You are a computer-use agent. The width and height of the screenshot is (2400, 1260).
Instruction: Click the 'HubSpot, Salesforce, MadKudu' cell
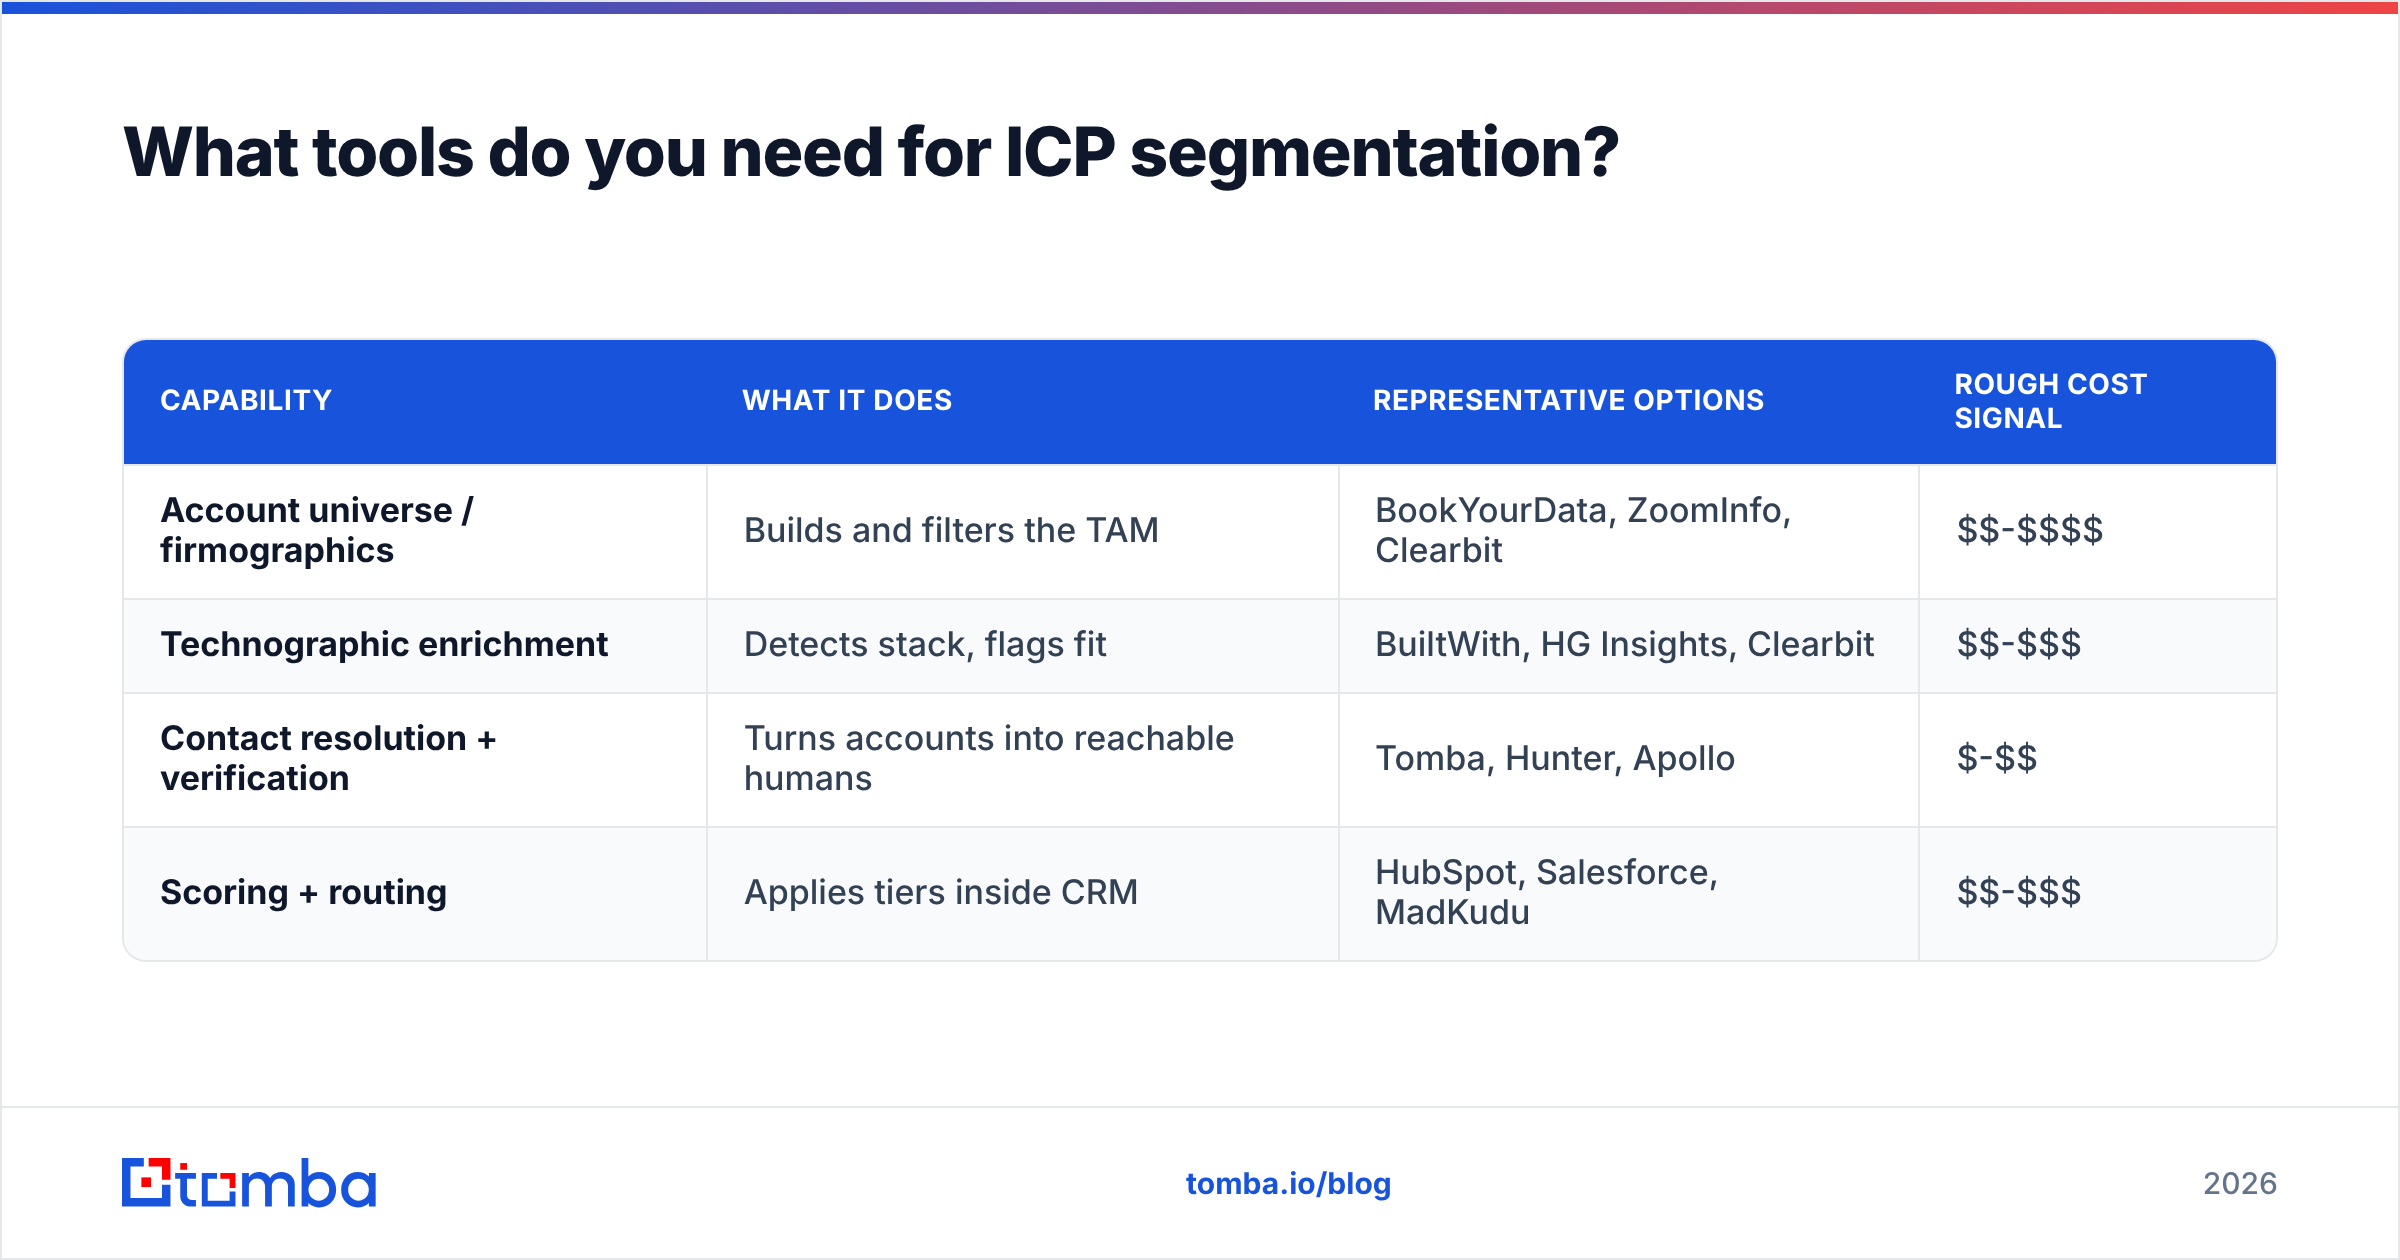click(1628, 893)
